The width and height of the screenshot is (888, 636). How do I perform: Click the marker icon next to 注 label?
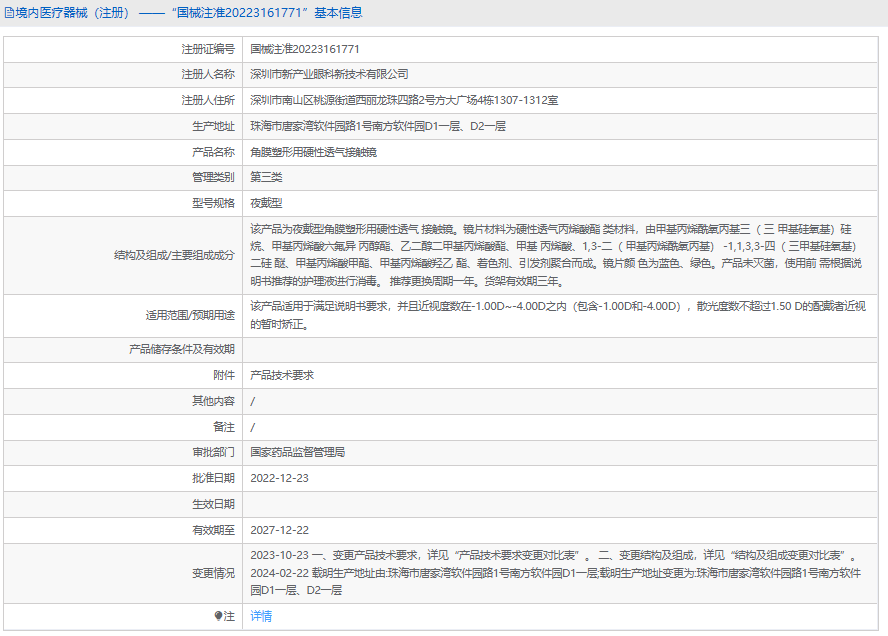219,617
